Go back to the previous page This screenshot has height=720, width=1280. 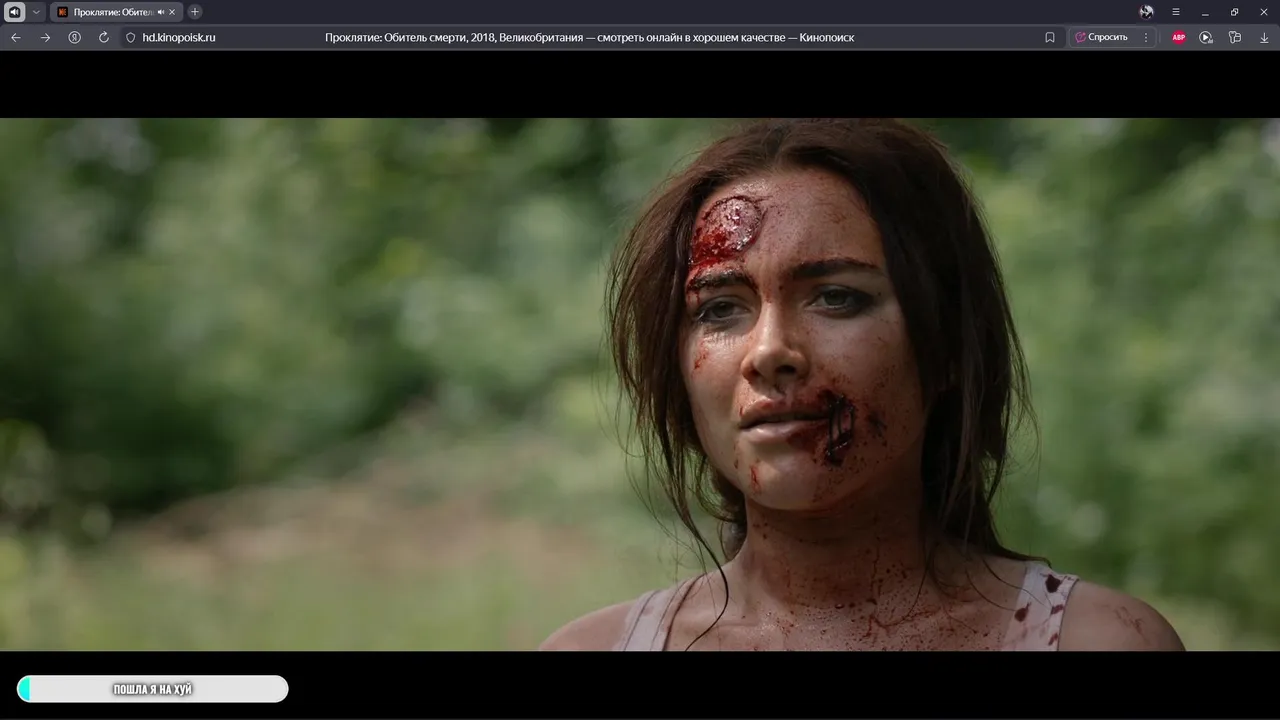point(16,37)
